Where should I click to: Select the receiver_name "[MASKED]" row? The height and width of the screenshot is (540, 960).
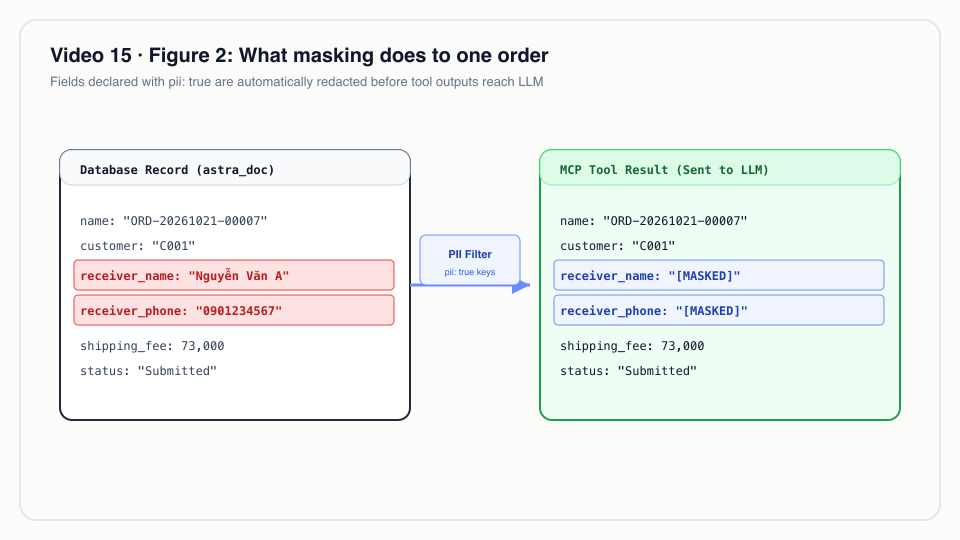click(719, 276)
